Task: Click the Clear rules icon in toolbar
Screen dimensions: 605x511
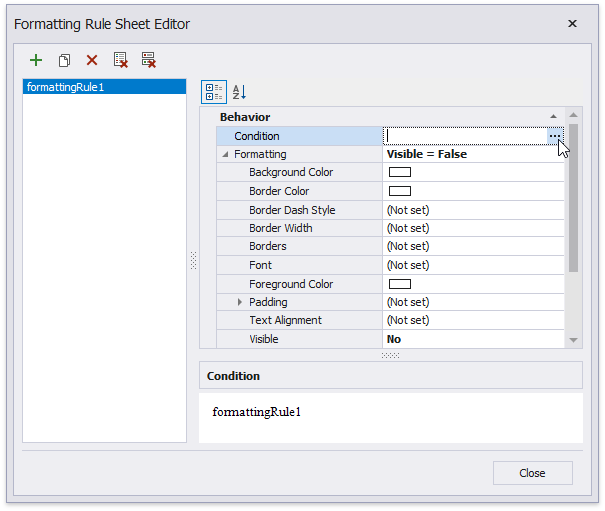Action: coord(121,61)
